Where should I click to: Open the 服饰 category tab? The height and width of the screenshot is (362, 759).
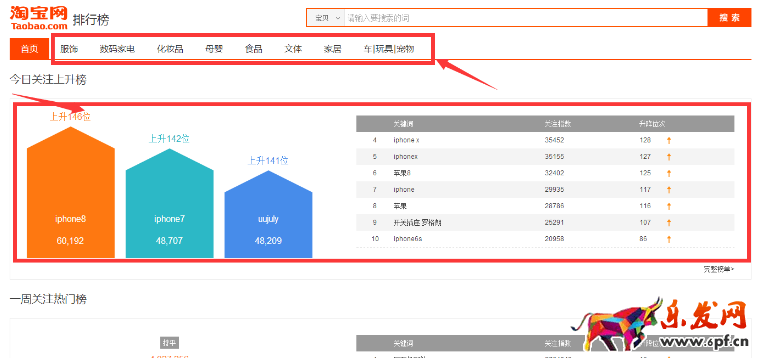tap(69, 49)
